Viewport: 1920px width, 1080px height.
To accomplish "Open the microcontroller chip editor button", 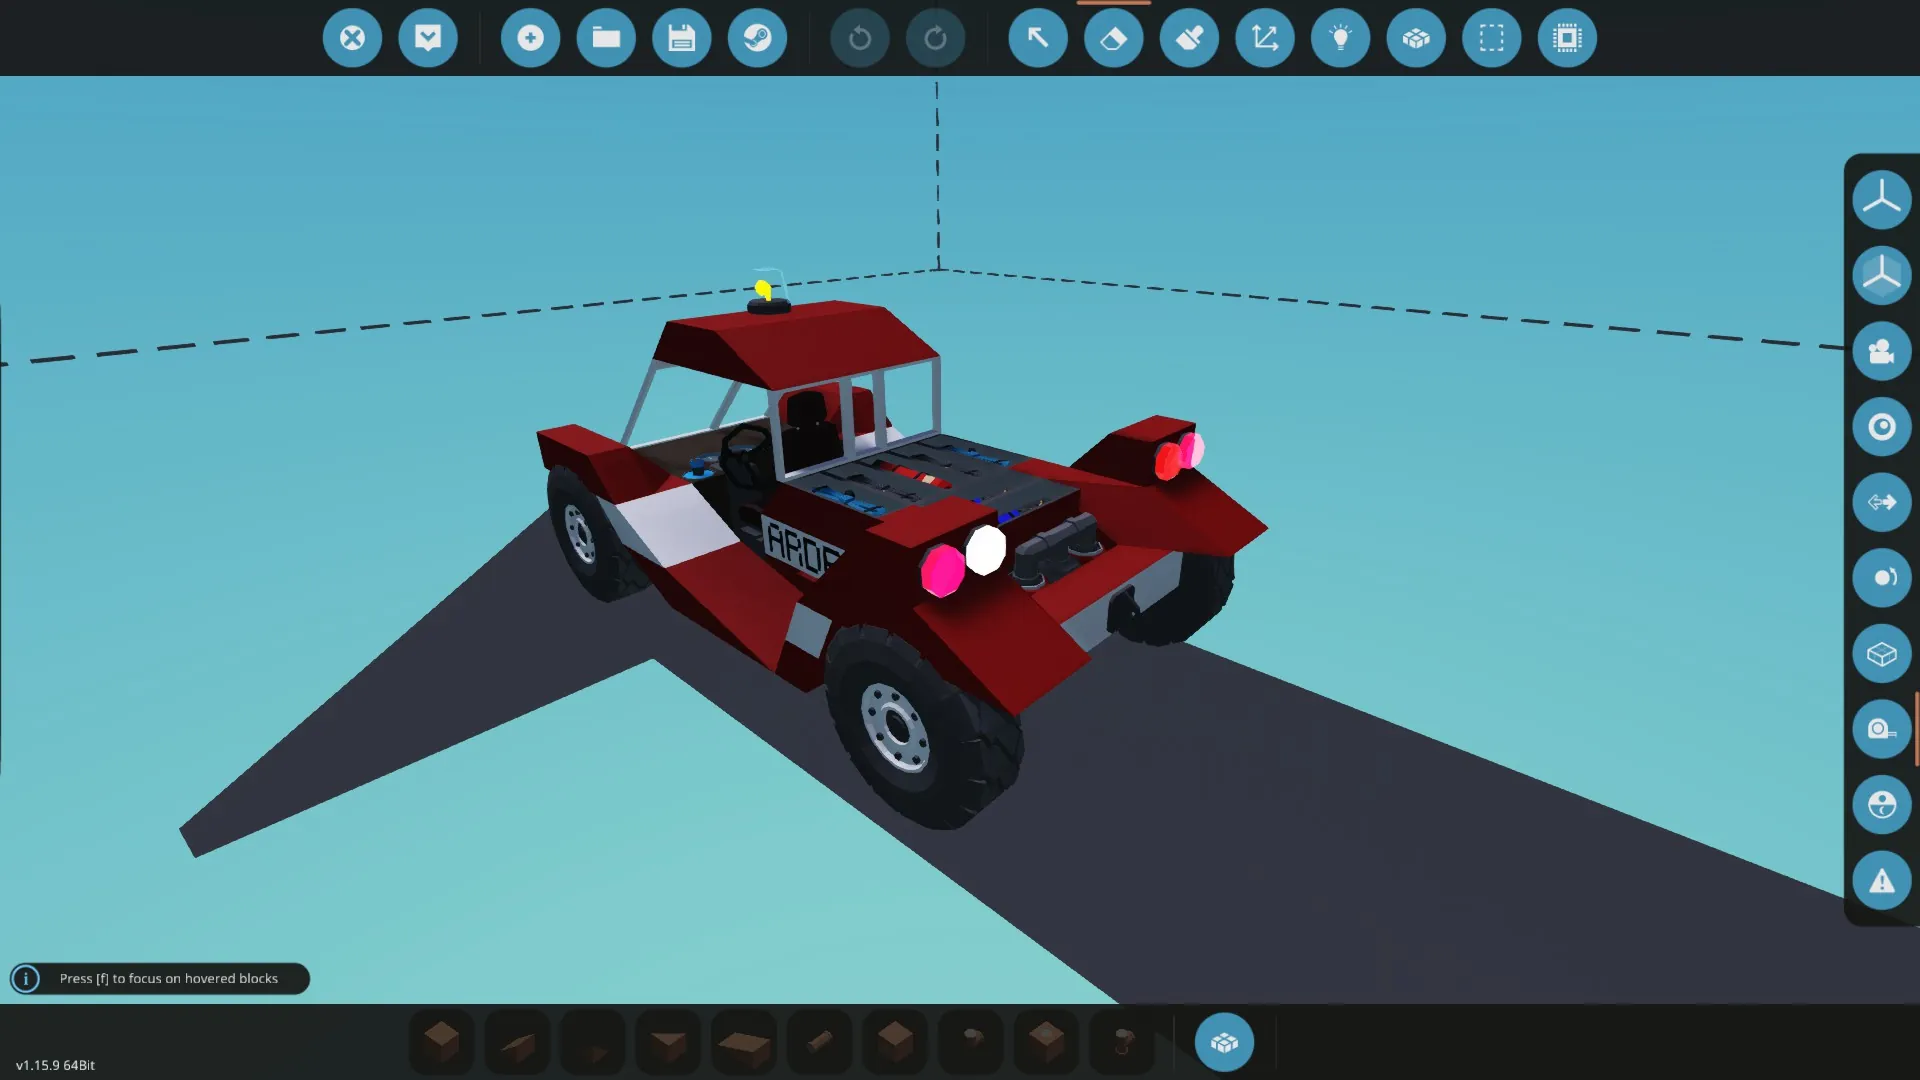I will point(1567,38).
